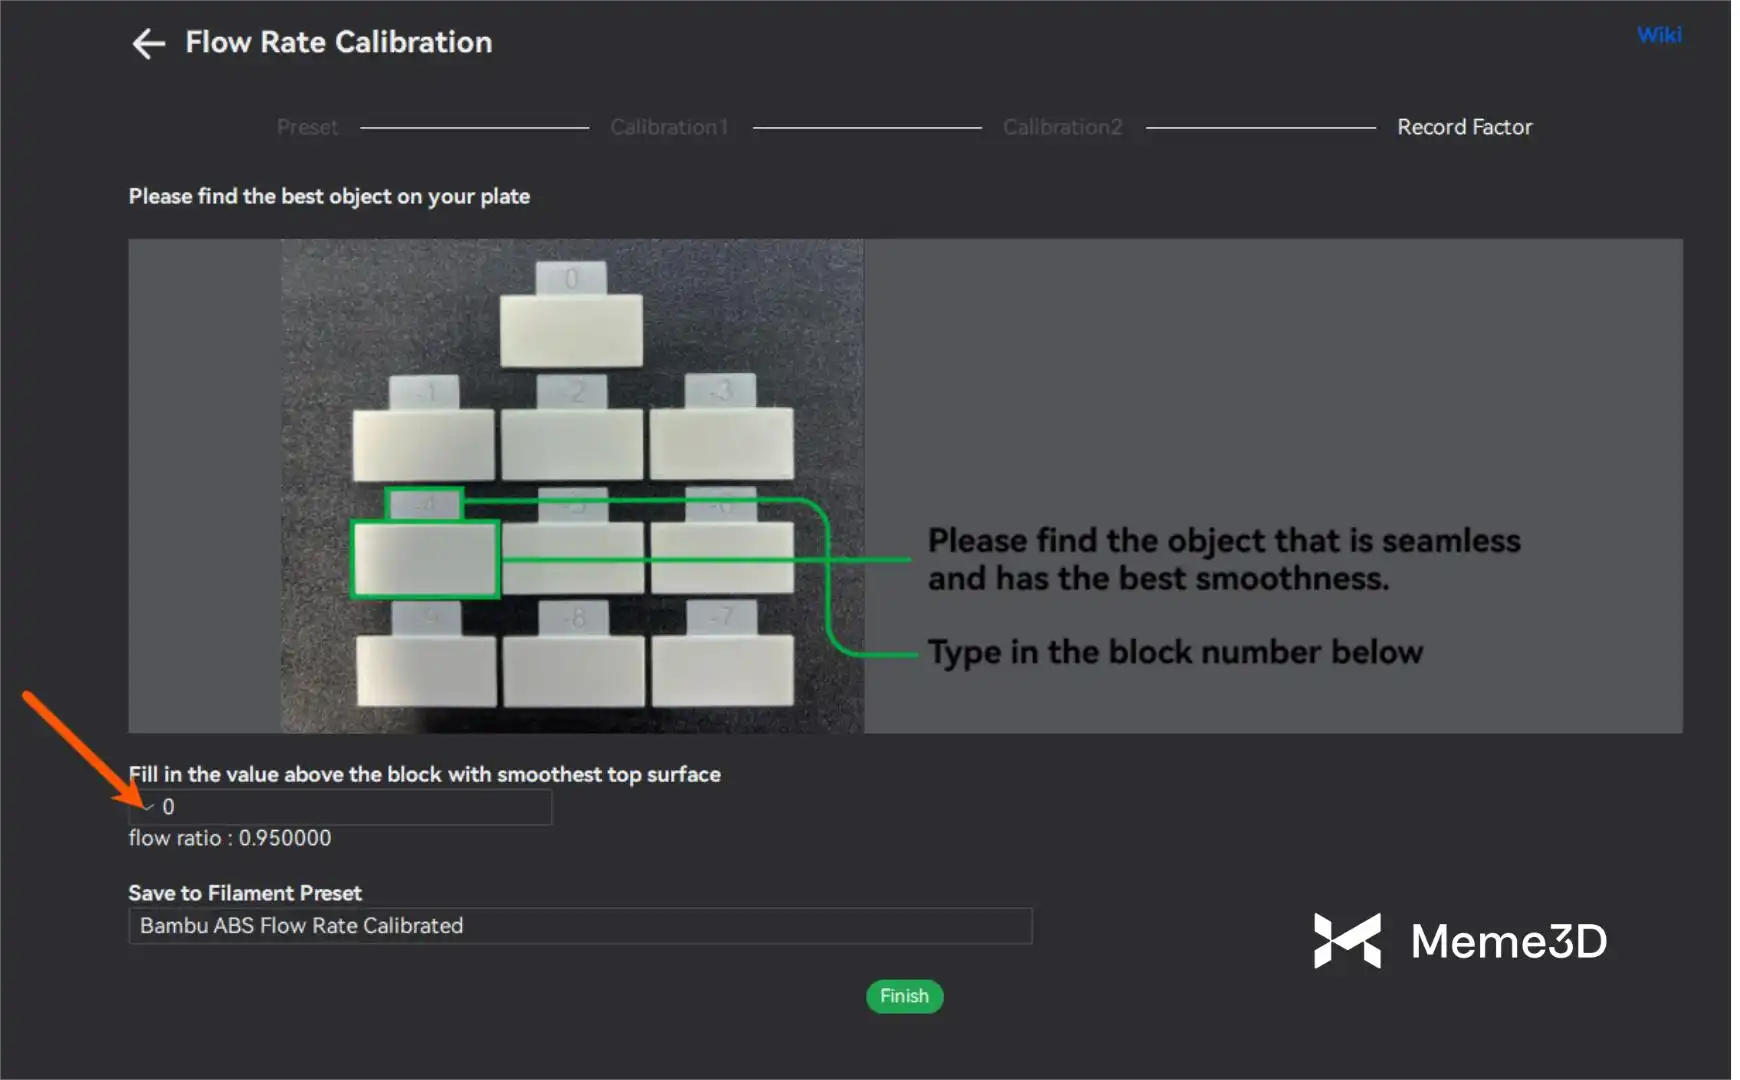This screenshot has height=1080, width=1740.
Task: Expand the block value dropdown chevron
Action: click(x=147, y=807)
